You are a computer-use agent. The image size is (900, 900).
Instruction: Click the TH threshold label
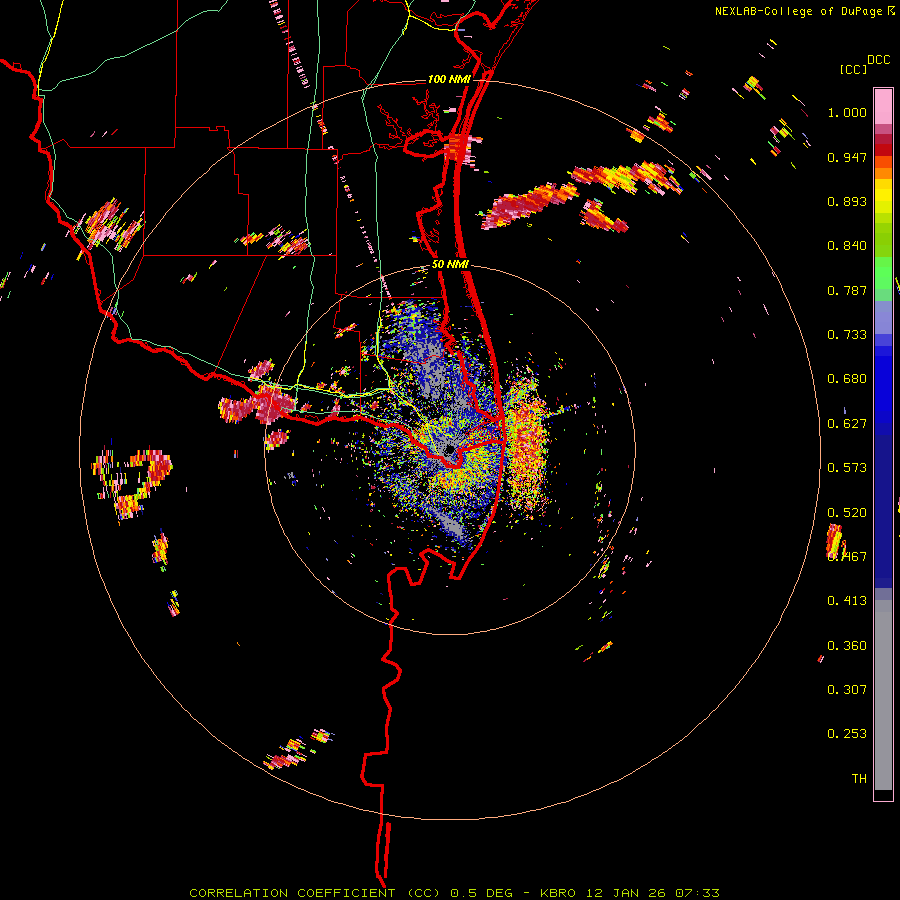tap(859, 779)
